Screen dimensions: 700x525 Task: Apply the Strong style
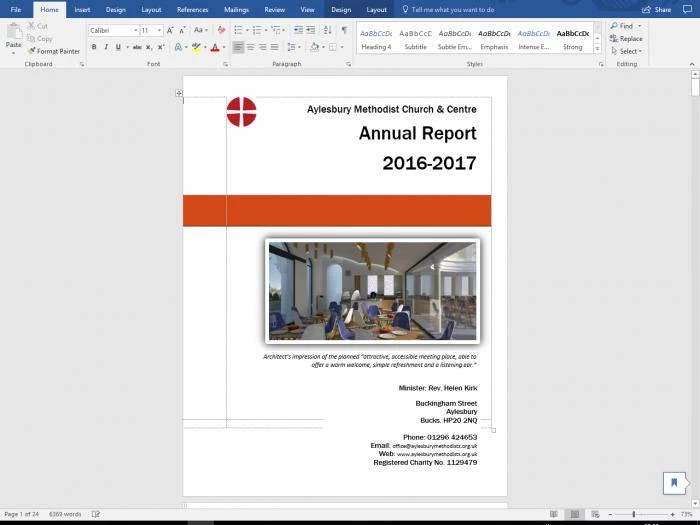tap(573, 39)
